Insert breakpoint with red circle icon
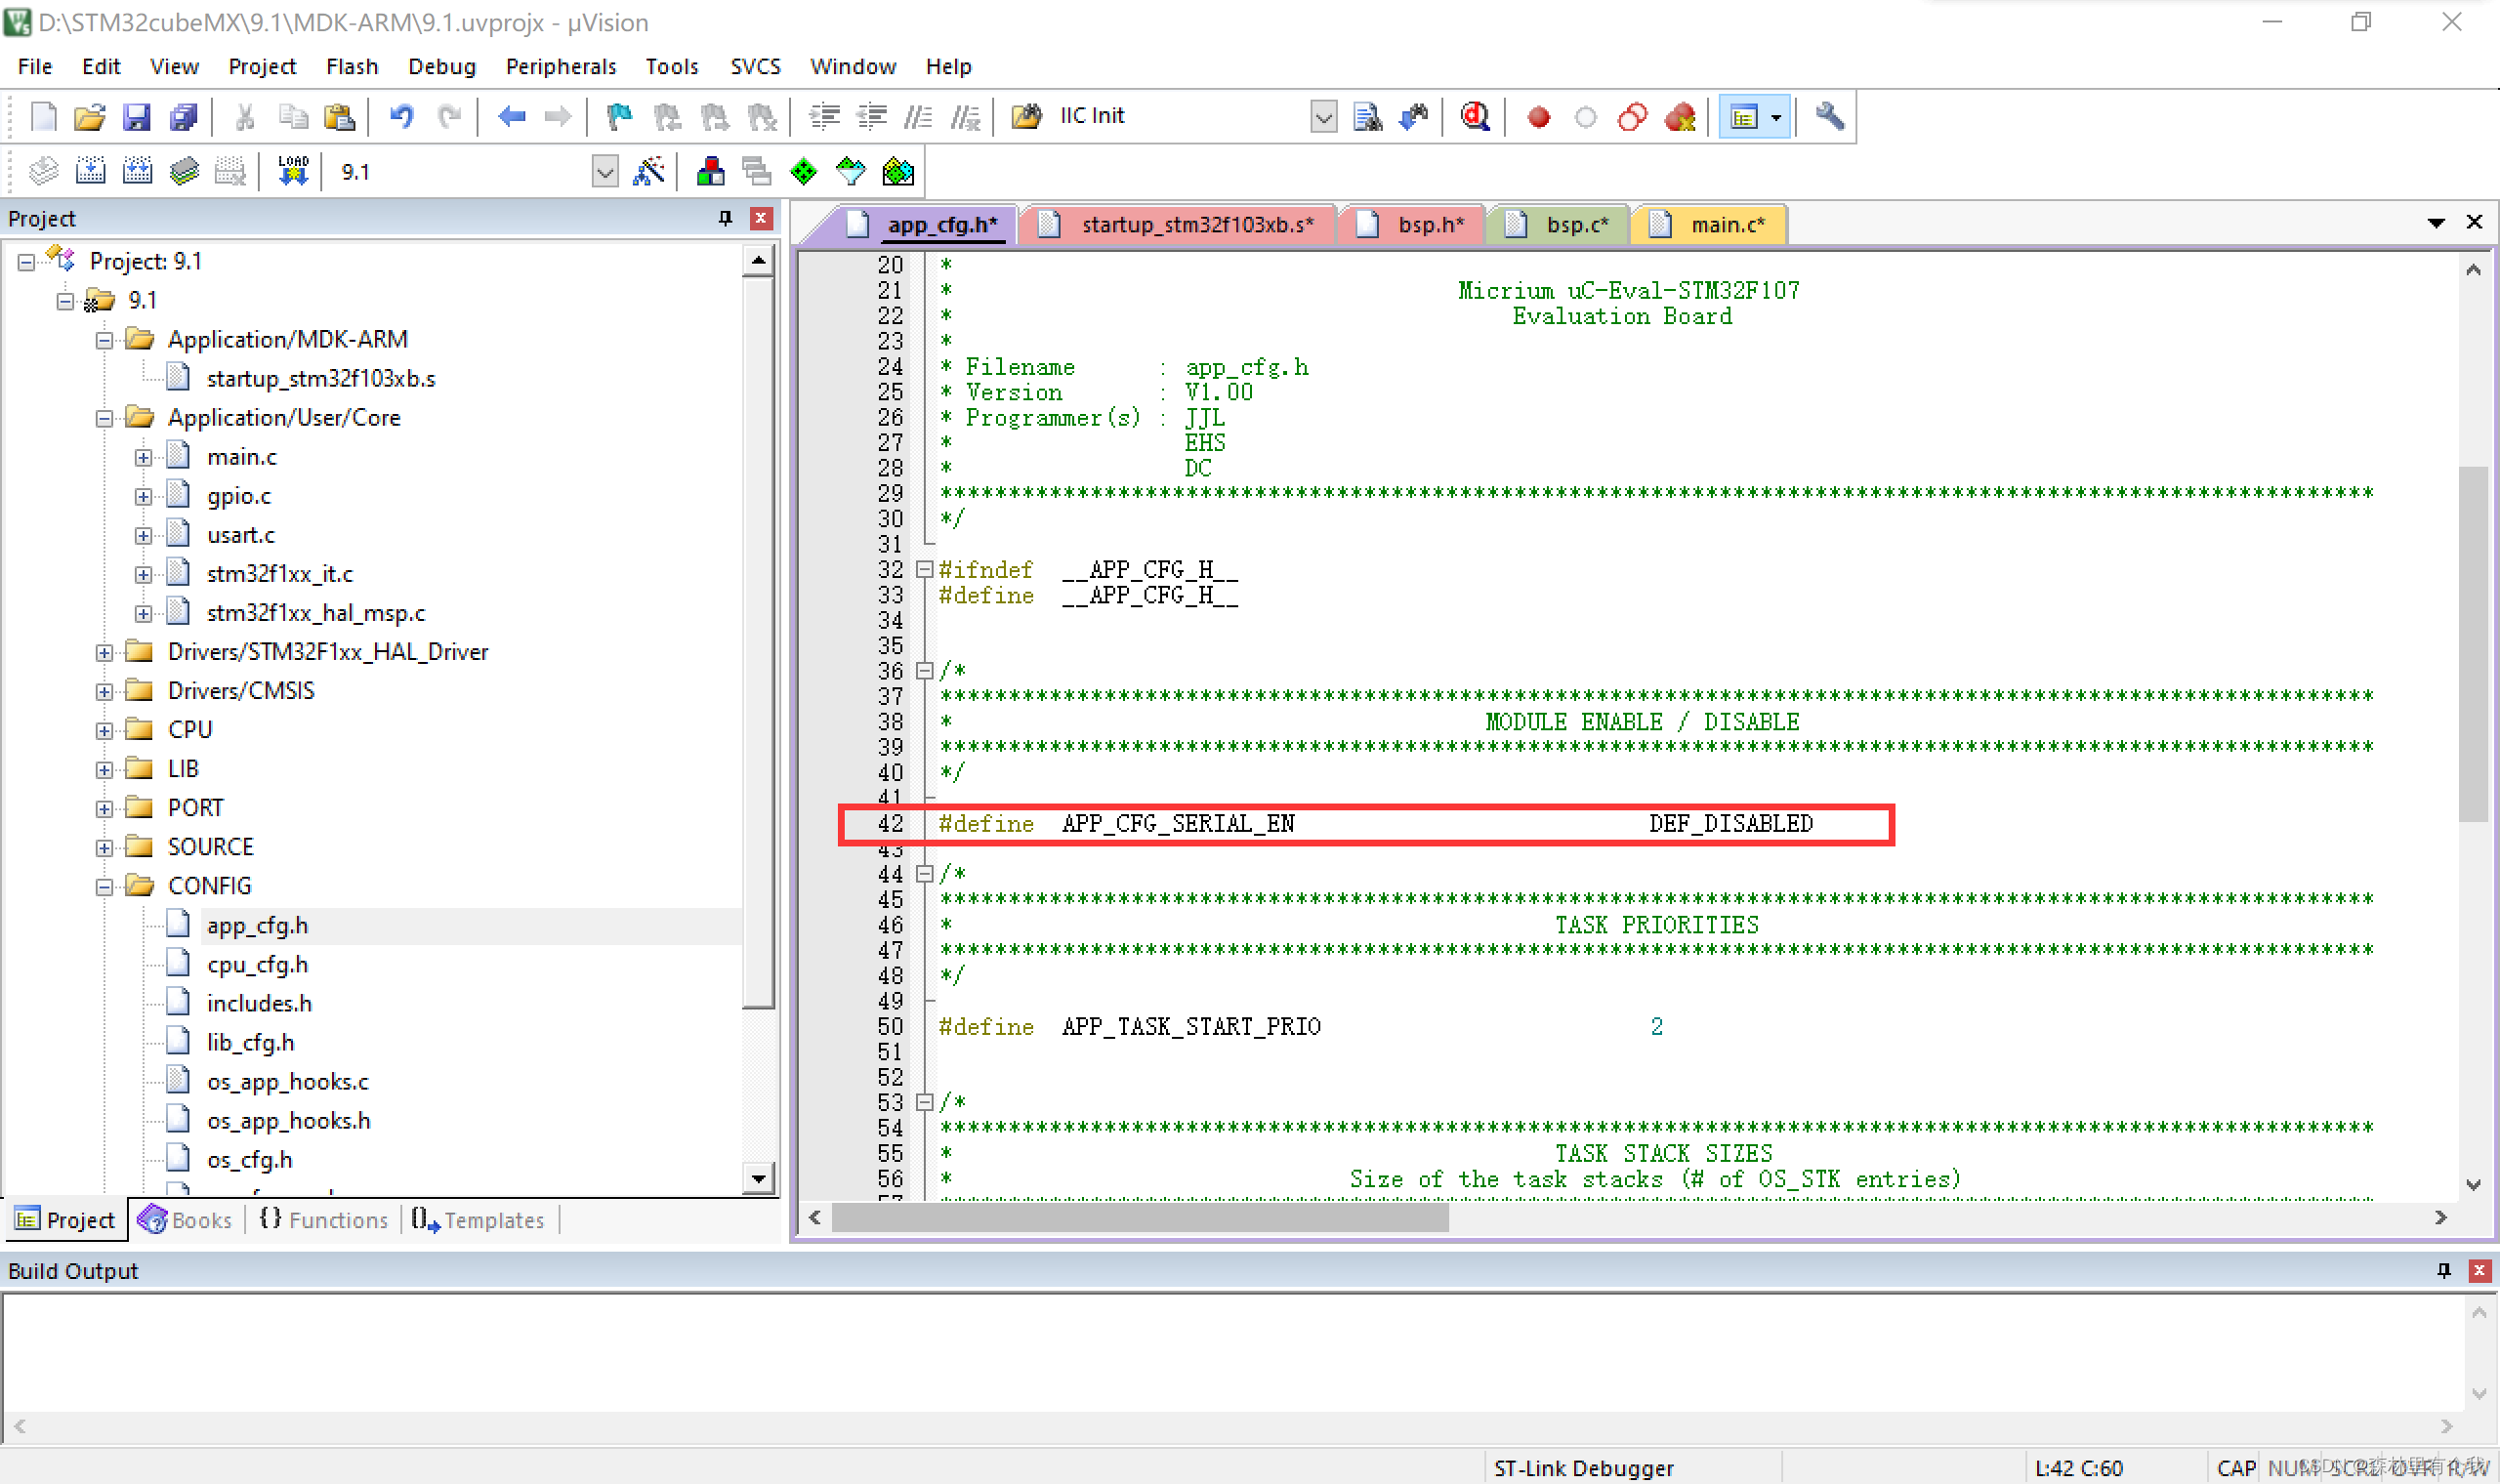 1539,117
